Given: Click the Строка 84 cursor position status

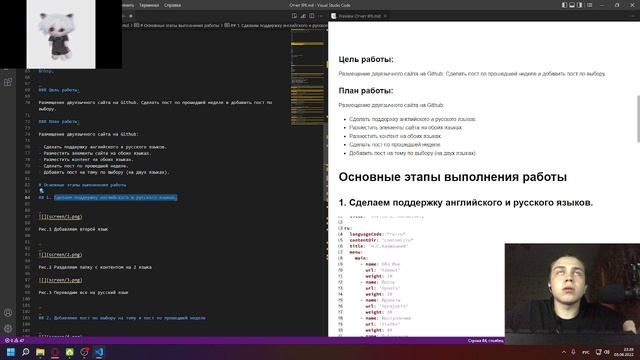Looking at the screenshot, I should click(486, 340).
